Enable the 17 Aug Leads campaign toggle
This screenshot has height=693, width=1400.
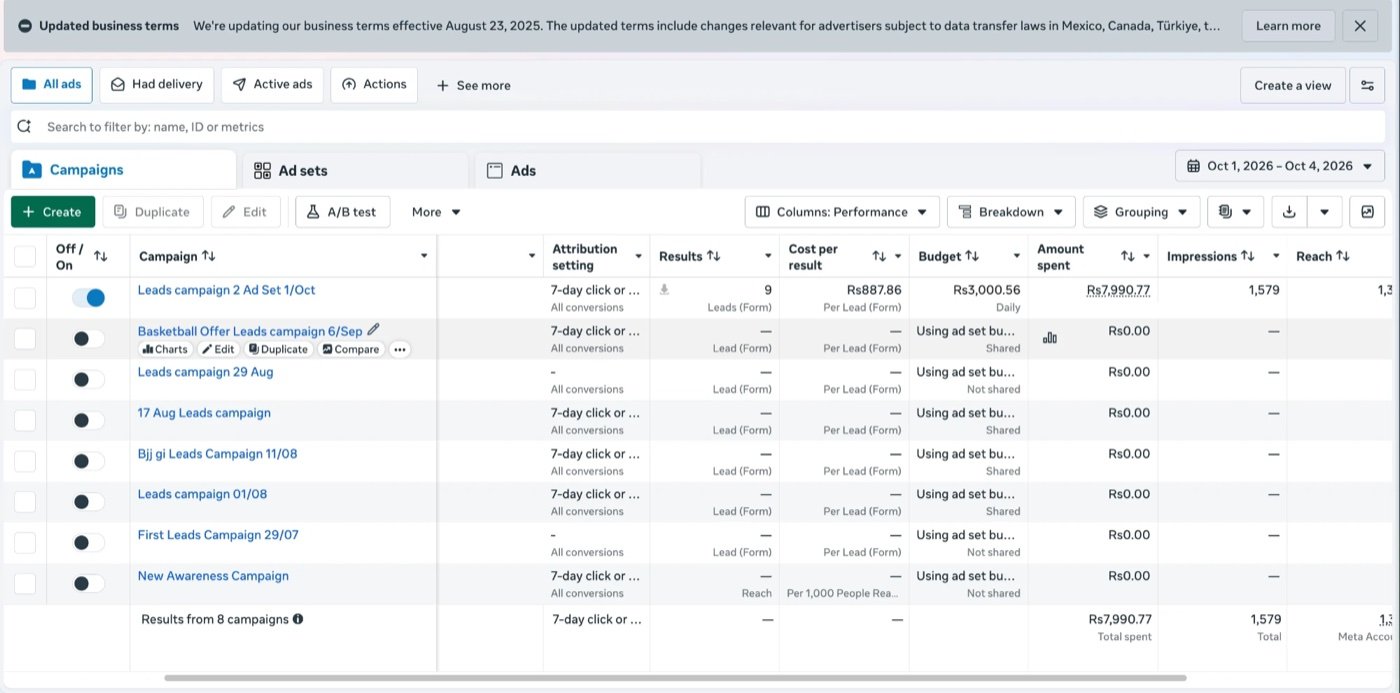88,420
